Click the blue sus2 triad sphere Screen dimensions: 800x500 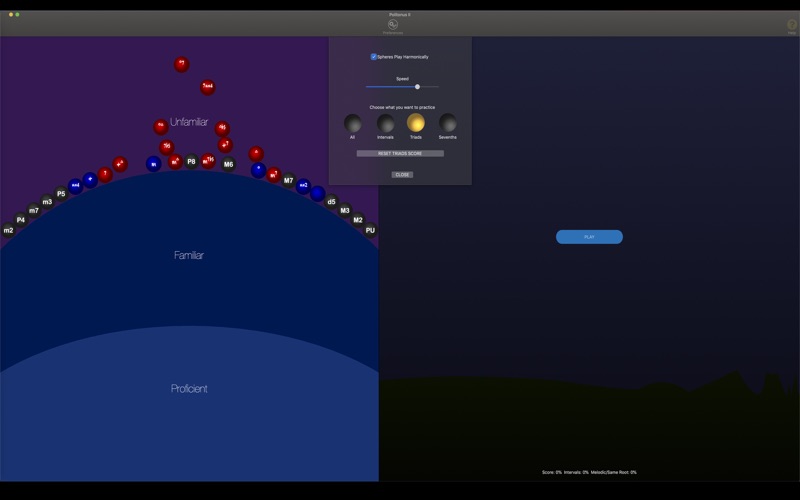pyautogui.click(x=303, y=186)
